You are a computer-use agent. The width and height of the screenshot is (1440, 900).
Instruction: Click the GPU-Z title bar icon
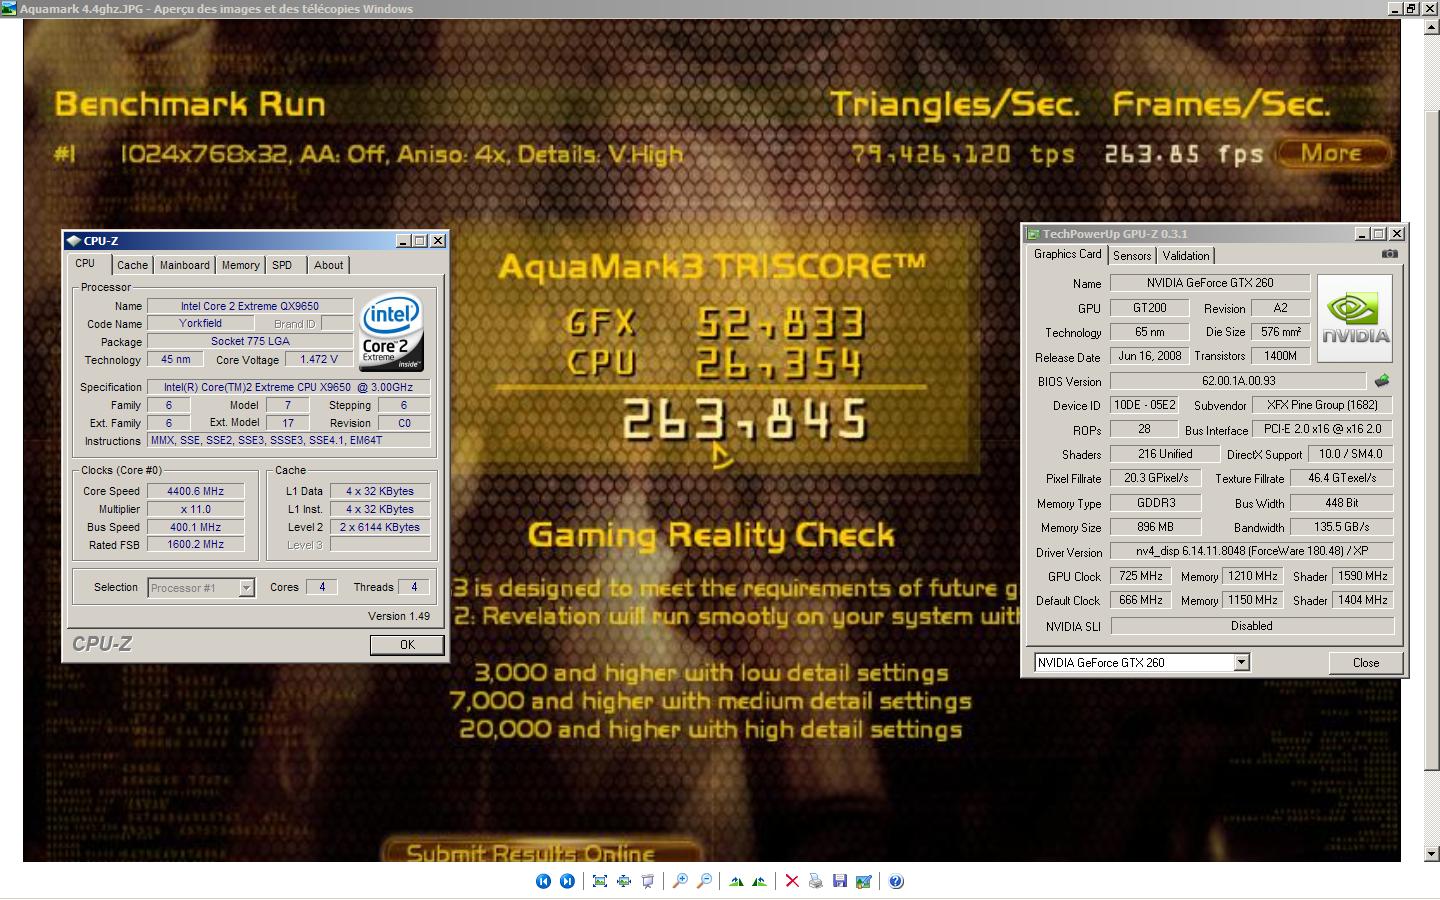pos(1034,234)
